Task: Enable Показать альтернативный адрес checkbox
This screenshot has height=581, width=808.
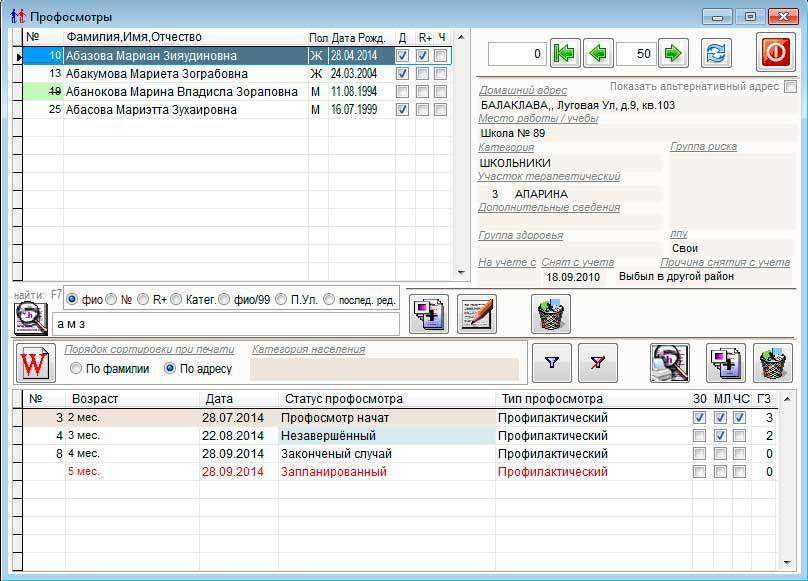Action: tap(790, 87)
